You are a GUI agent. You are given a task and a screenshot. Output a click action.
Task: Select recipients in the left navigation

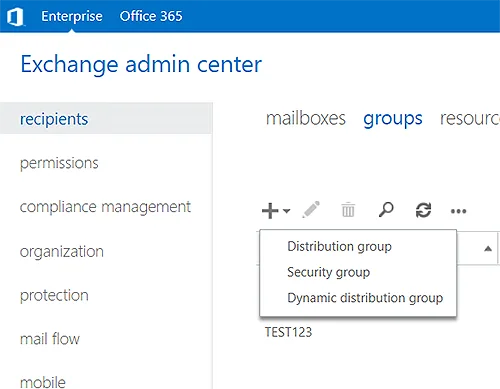[106, 119]
